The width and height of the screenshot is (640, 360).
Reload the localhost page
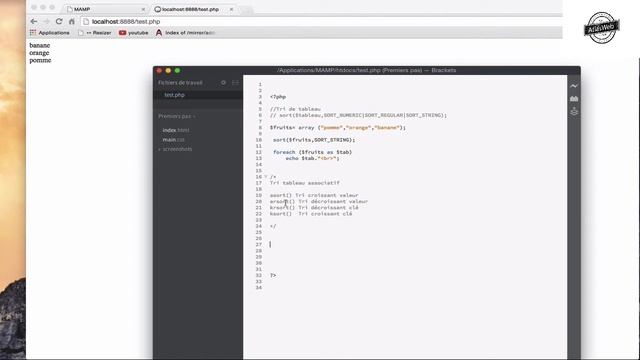[x=59, y=21]
